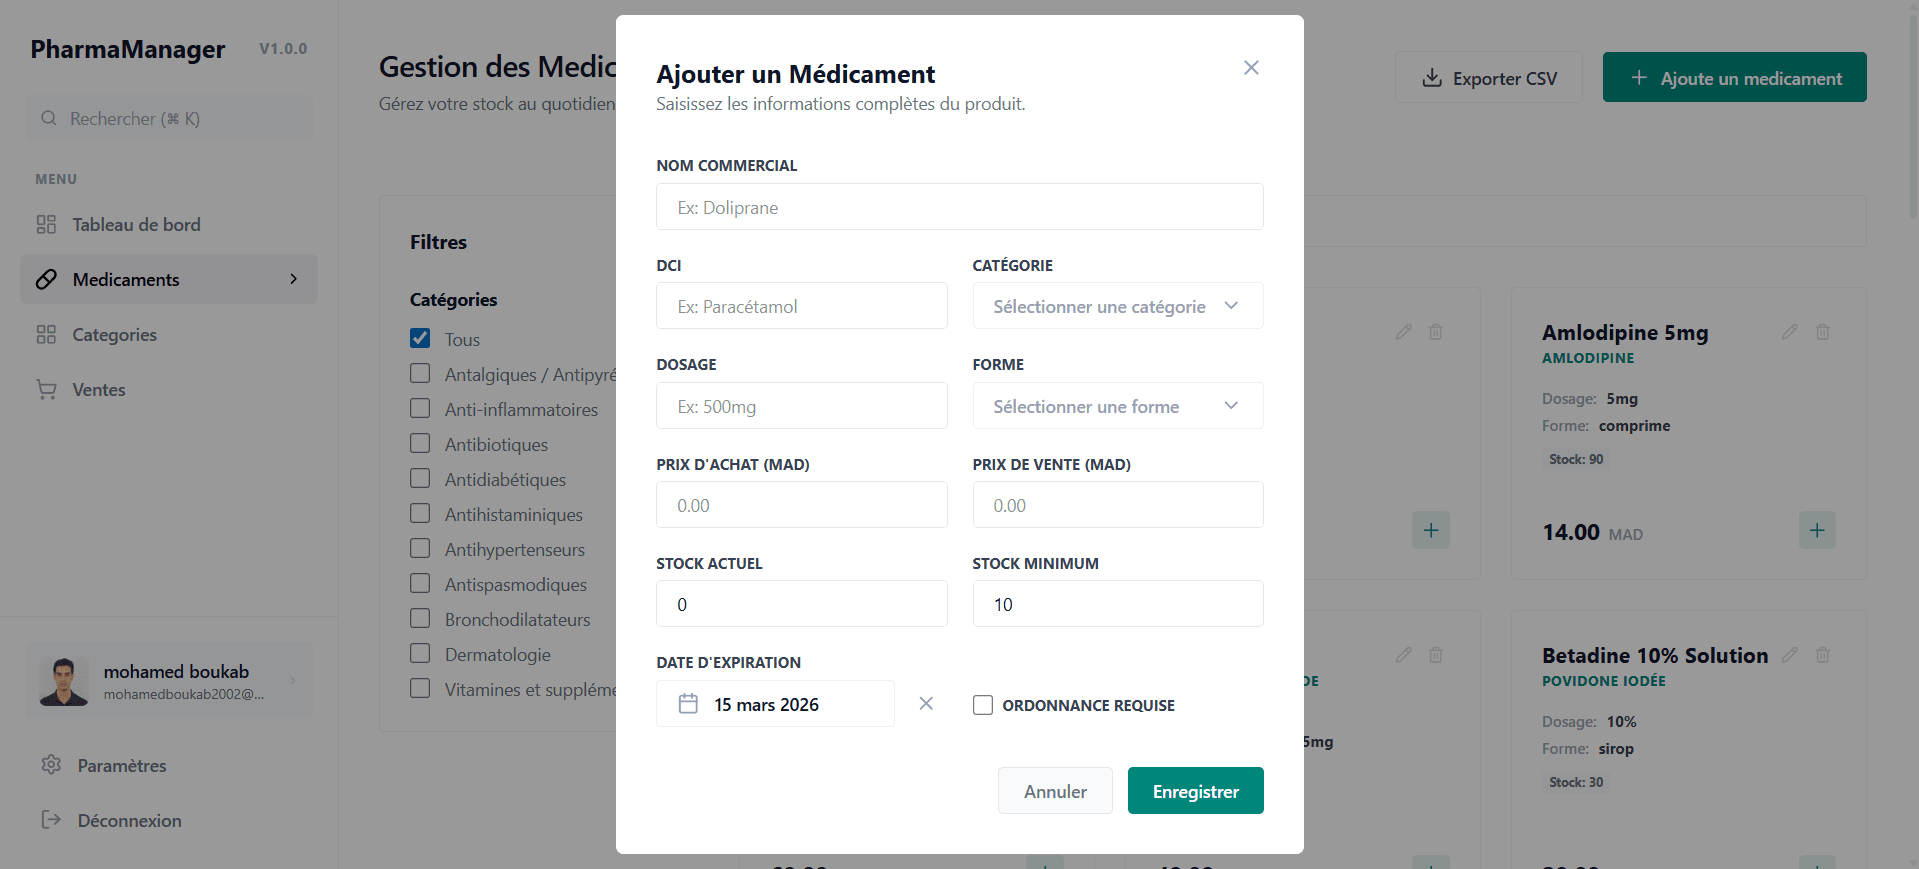Click the Annuler button
Viewport: 1919px width, 869px height.
1055,791
